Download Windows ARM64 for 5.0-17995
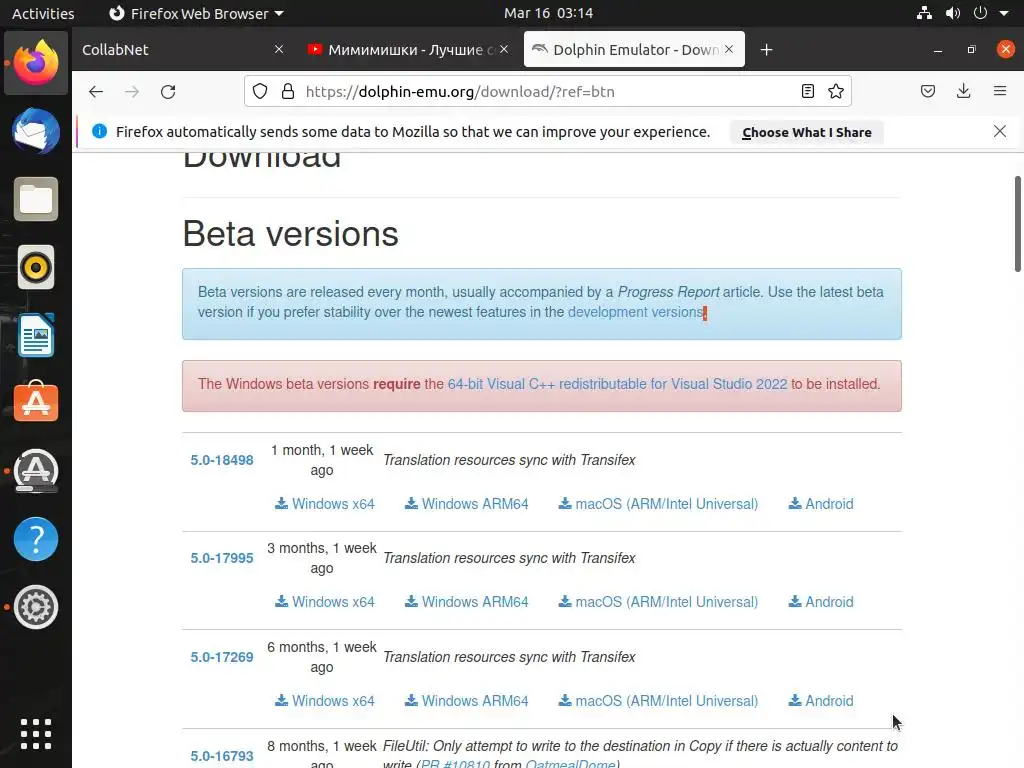 tap(466, 601)
